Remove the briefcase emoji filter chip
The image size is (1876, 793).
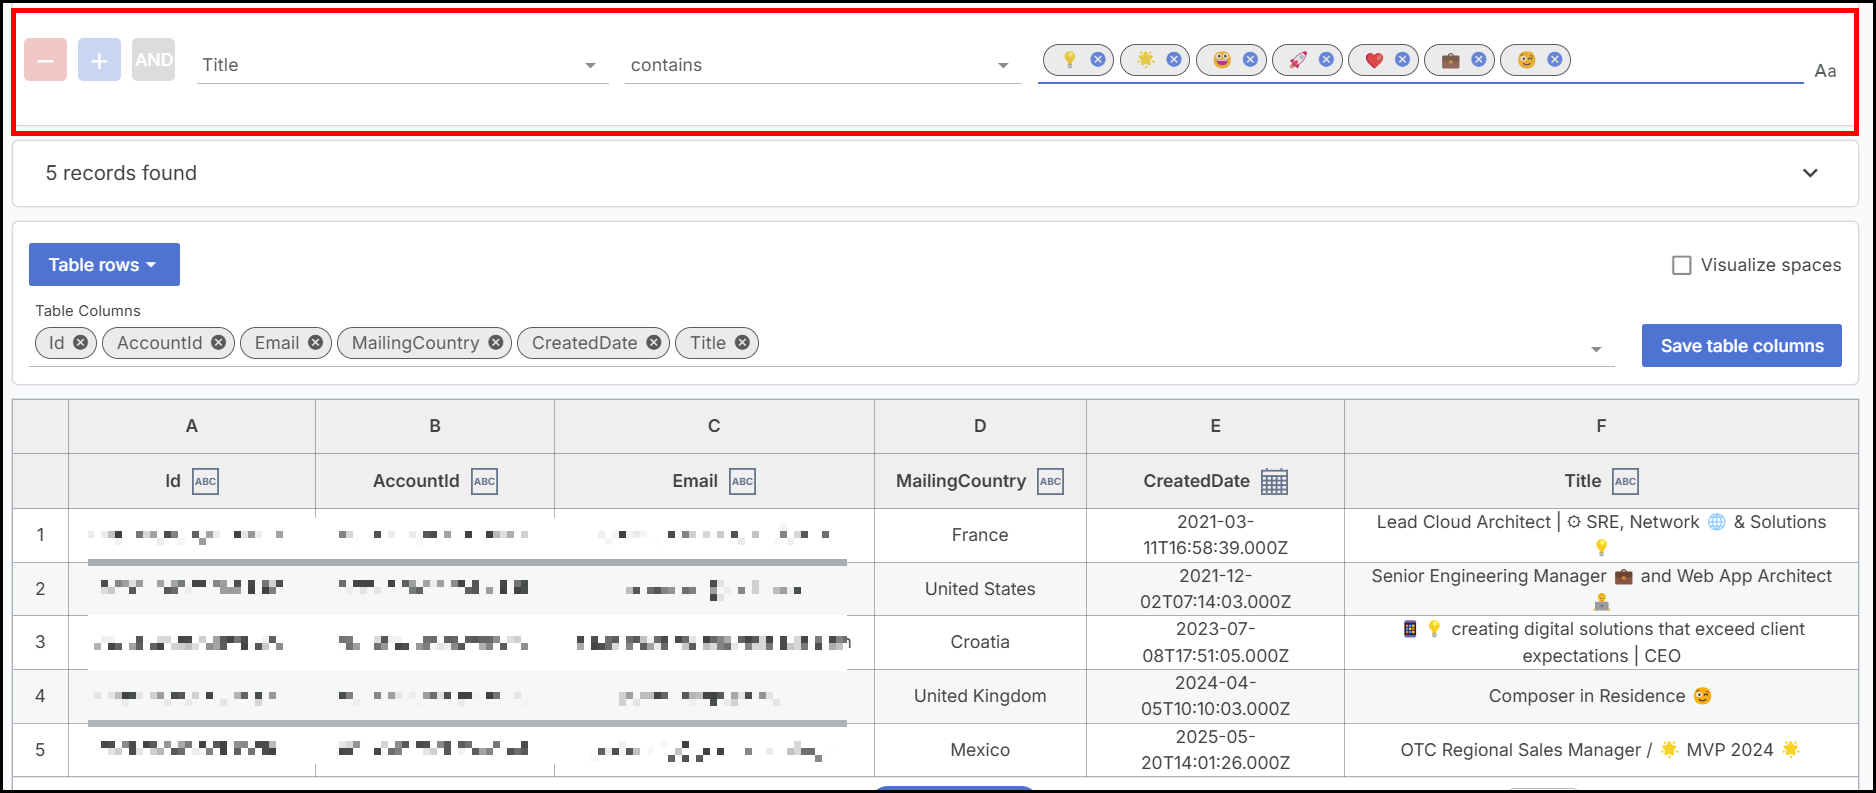[1478, 60]
